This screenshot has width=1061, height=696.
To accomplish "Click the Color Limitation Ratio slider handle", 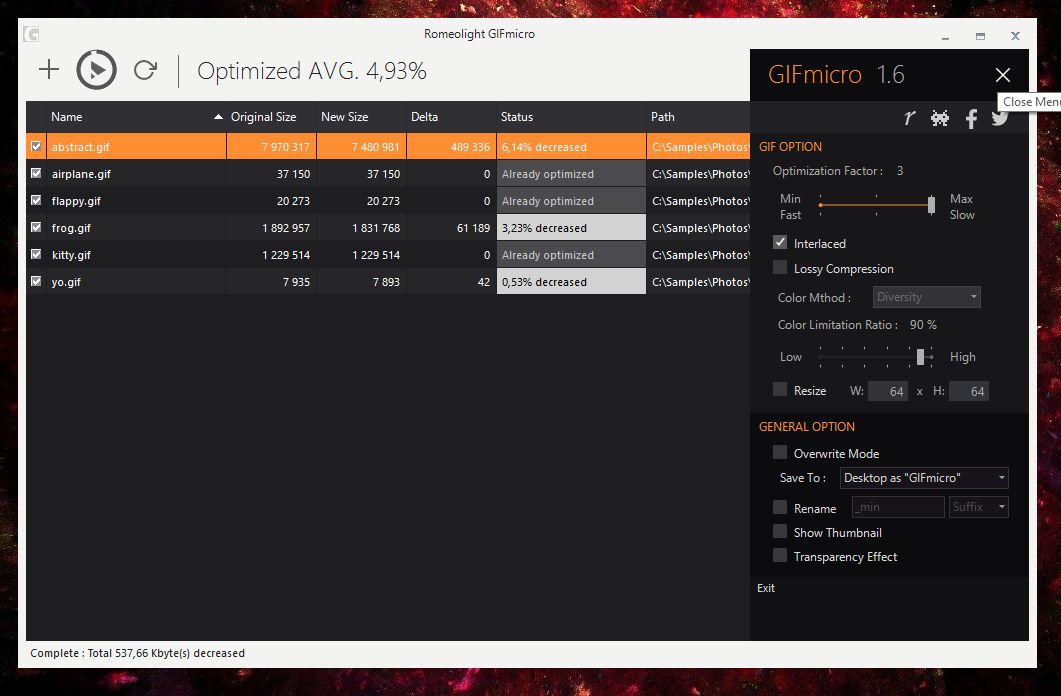I will tap(920, 357).
